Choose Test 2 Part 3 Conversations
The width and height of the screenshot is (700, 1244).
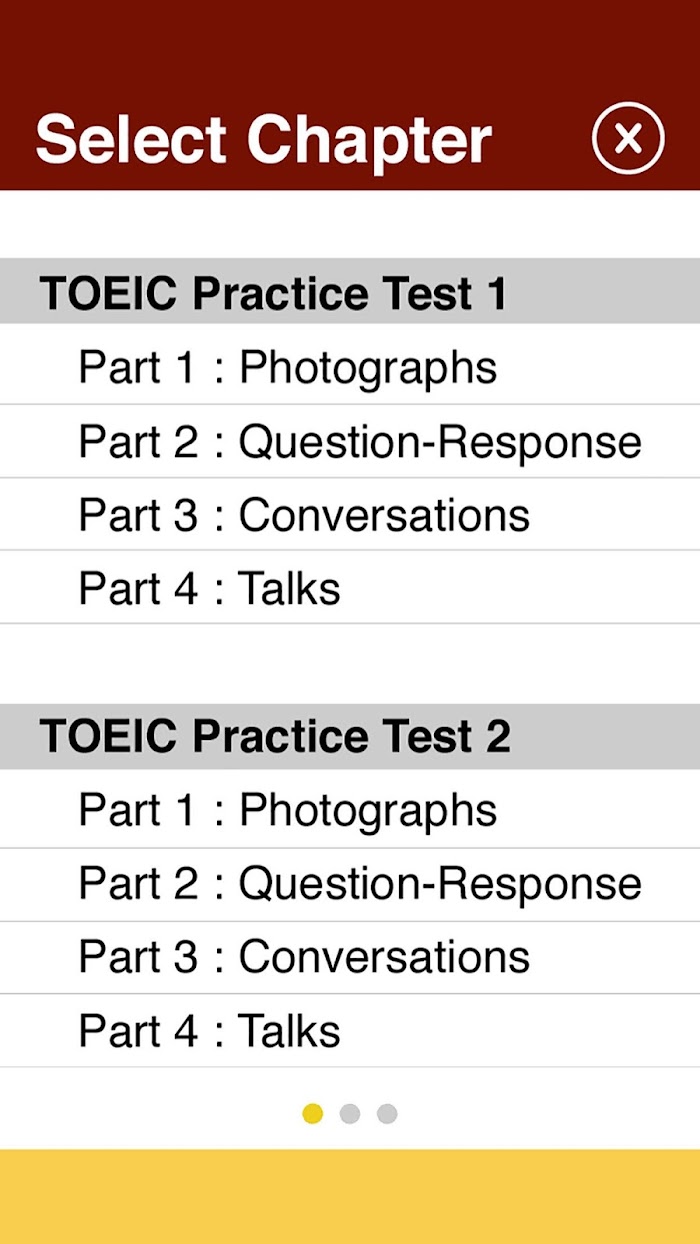(350, 957)
